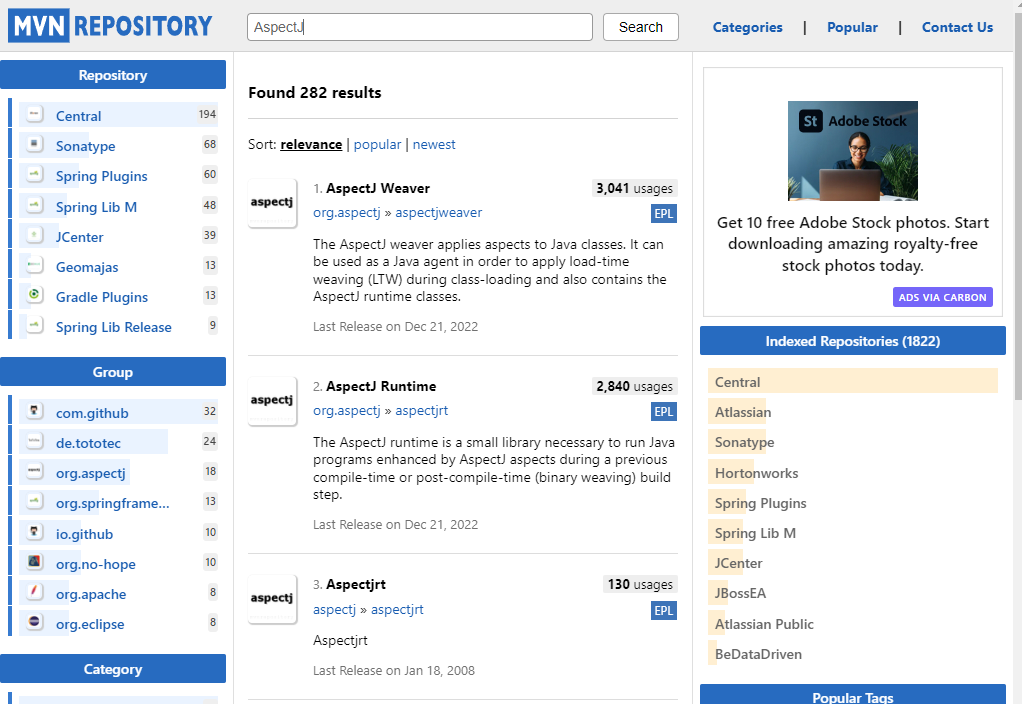Filter by com.github group
Image resolution: width=1022 pixels, height=704 pixels.
(x=92, y=413)
